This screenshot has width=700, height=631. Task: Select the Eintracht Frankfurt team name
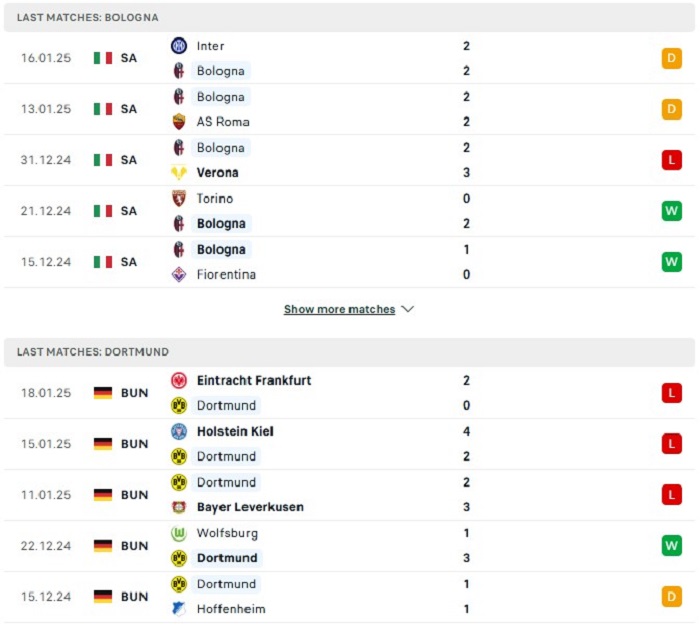(254, 380)
